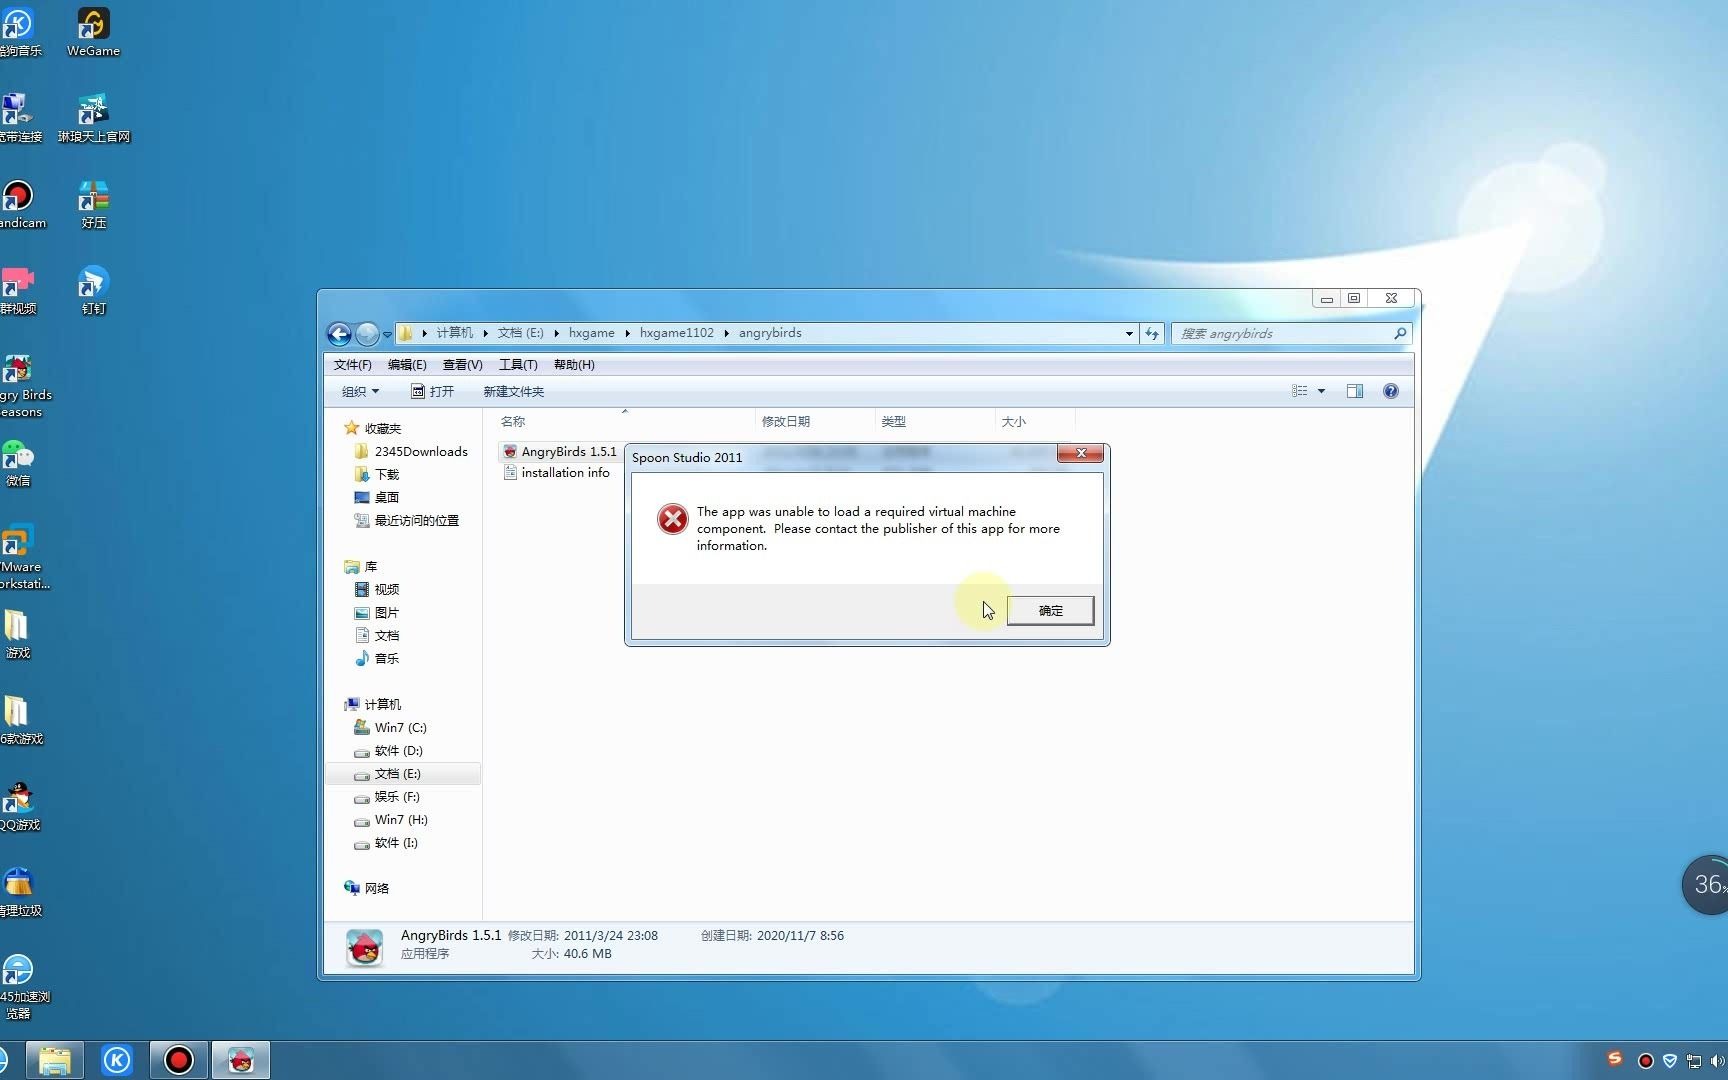Open 最近访问的位置
Viewport: 1728px width, 1080px height.
tap(407, 520)
